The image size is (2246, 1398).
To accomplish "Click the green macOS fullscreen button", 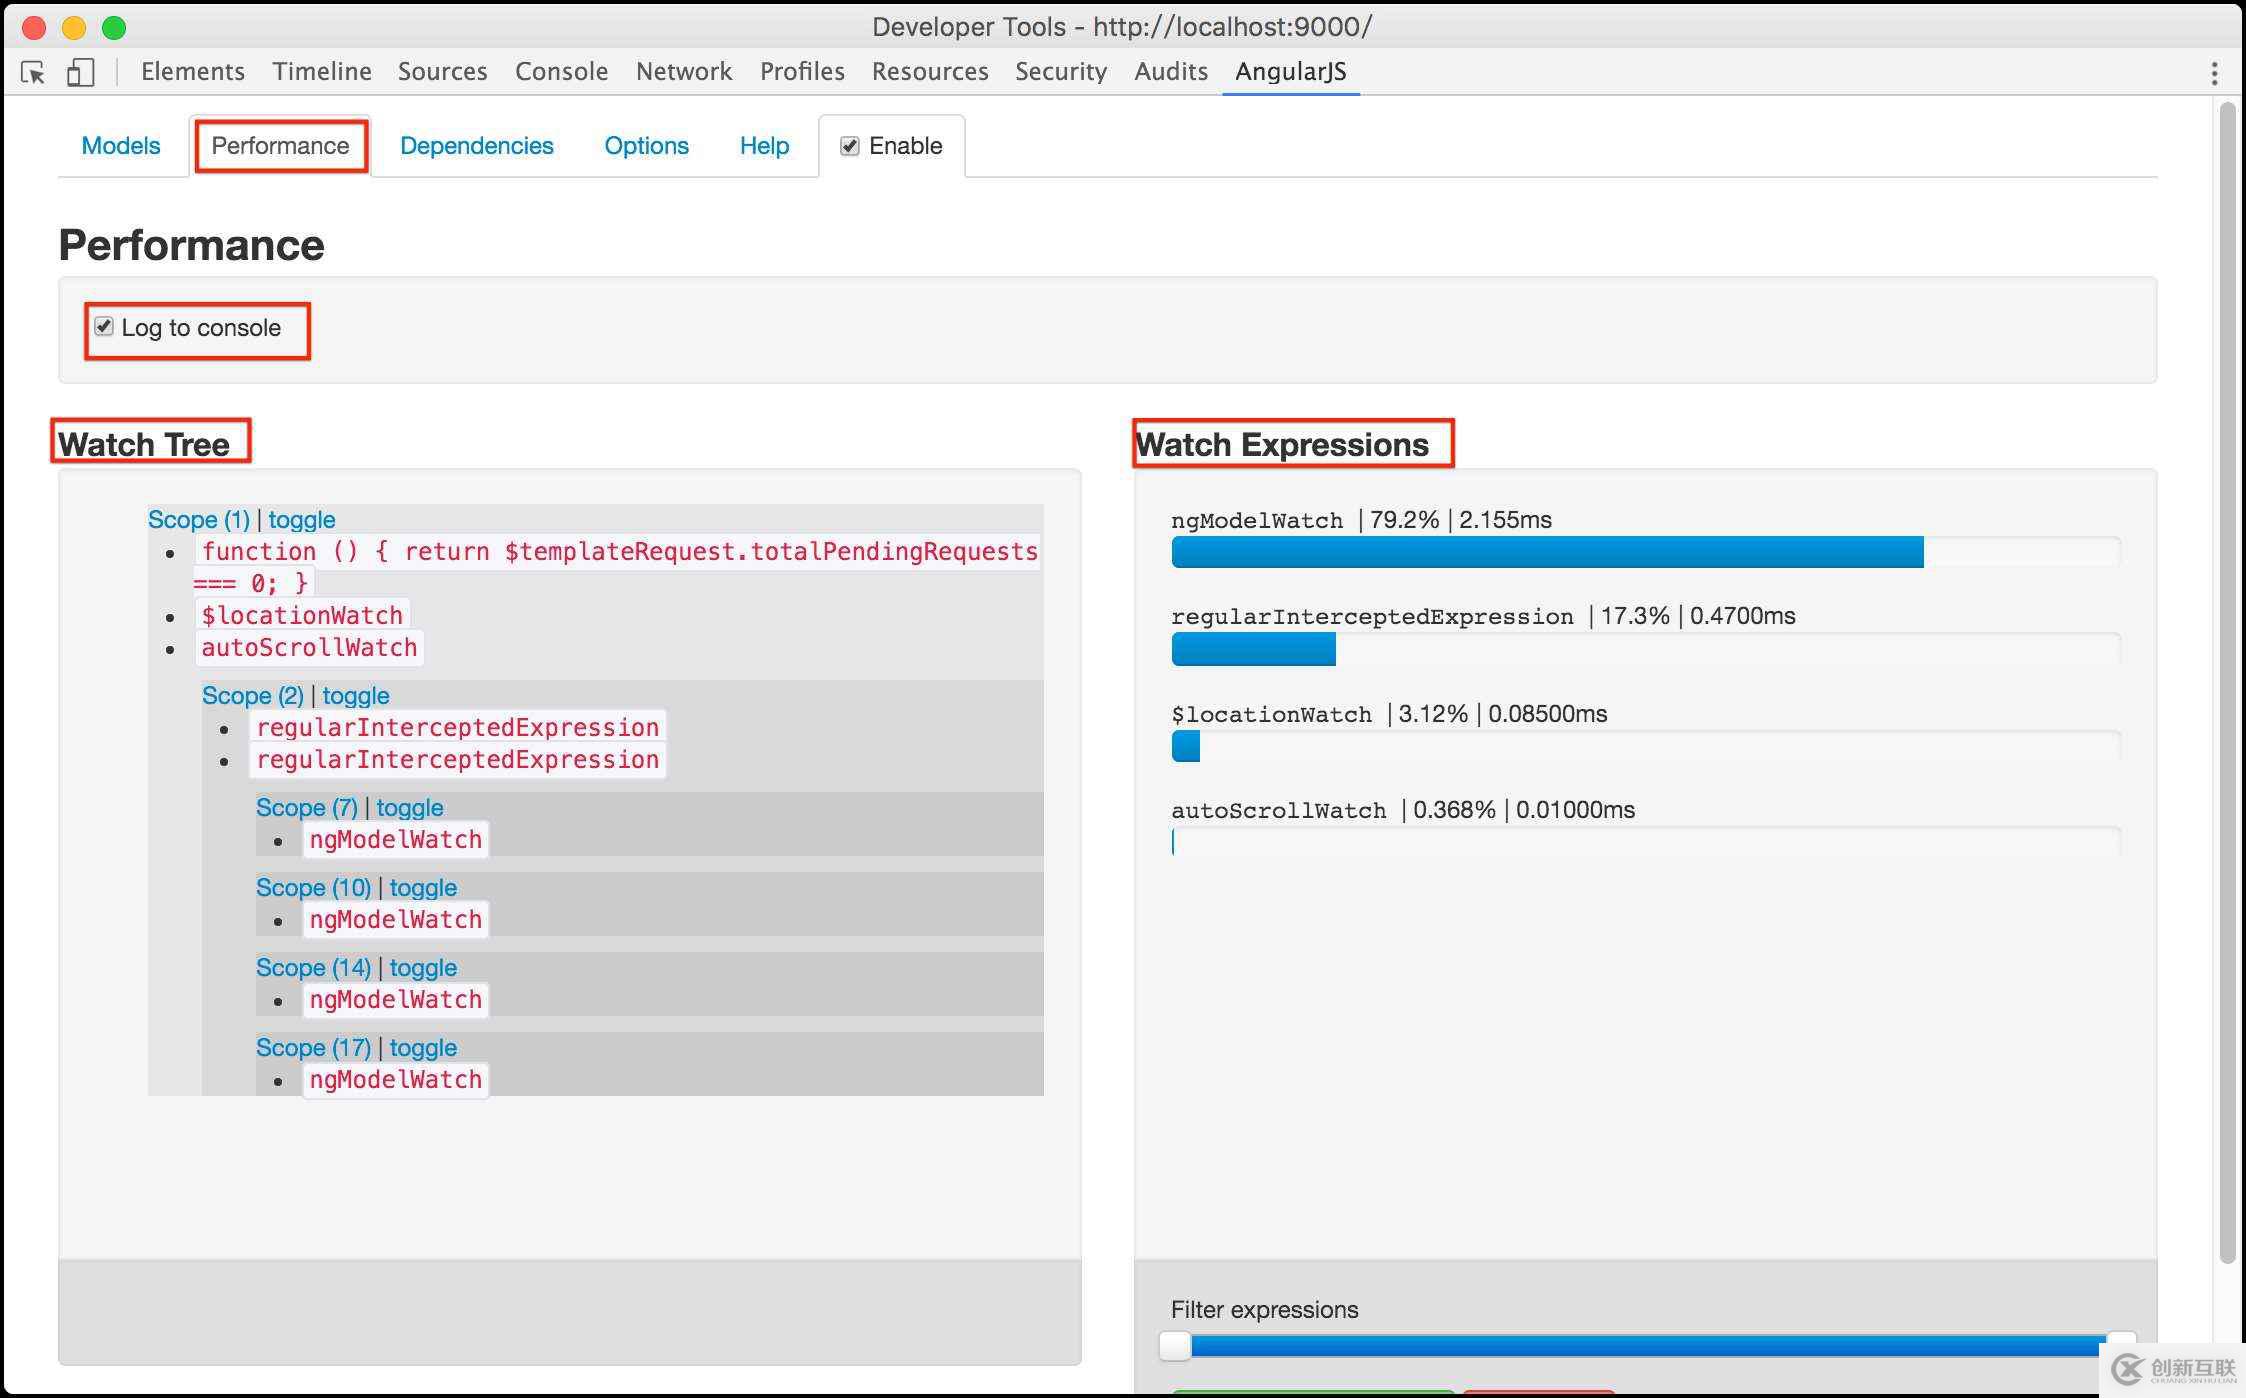I will 114,27.
